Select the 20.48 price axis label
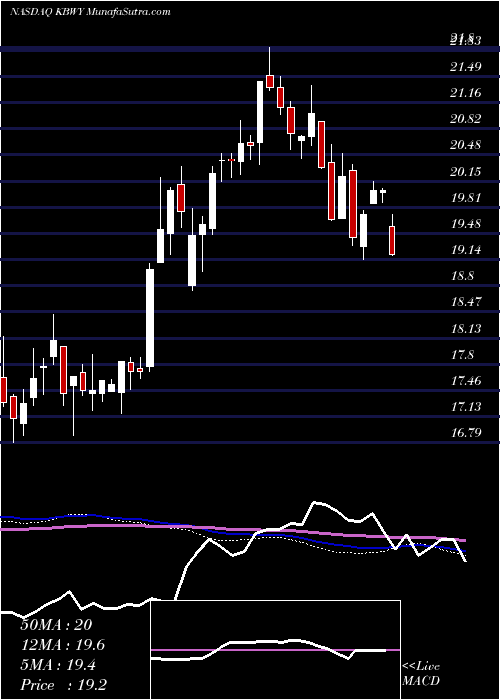This screenshot has height=700, width=500. [466, 145]
